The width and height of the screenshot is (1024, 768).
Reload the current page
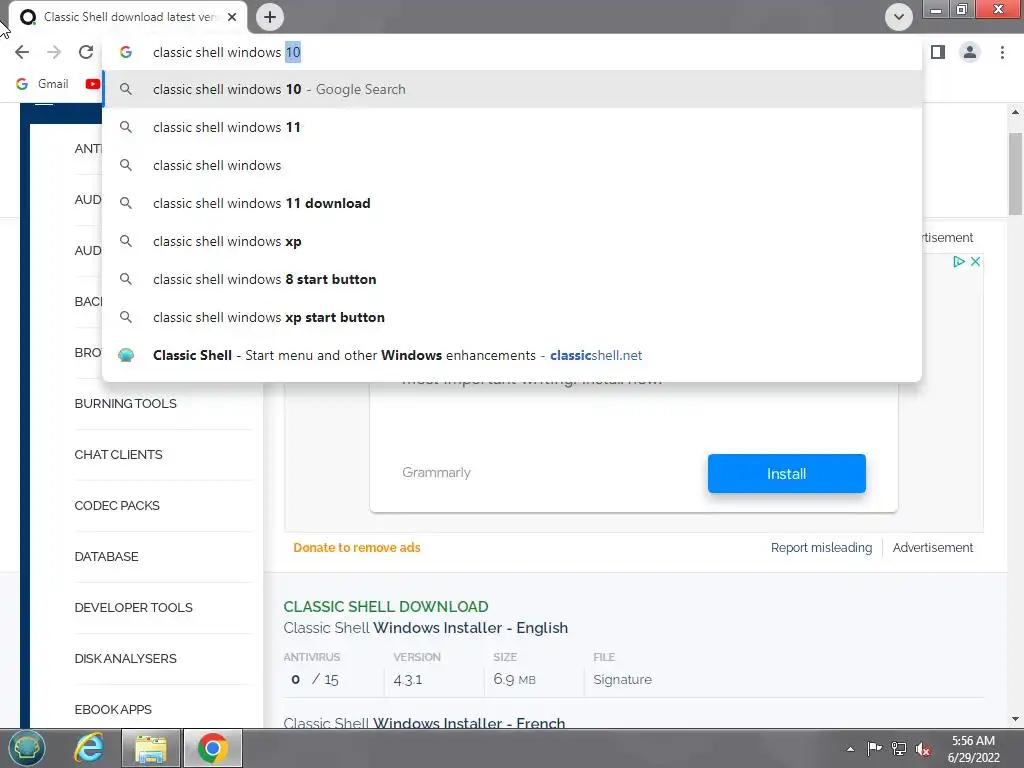86,52
